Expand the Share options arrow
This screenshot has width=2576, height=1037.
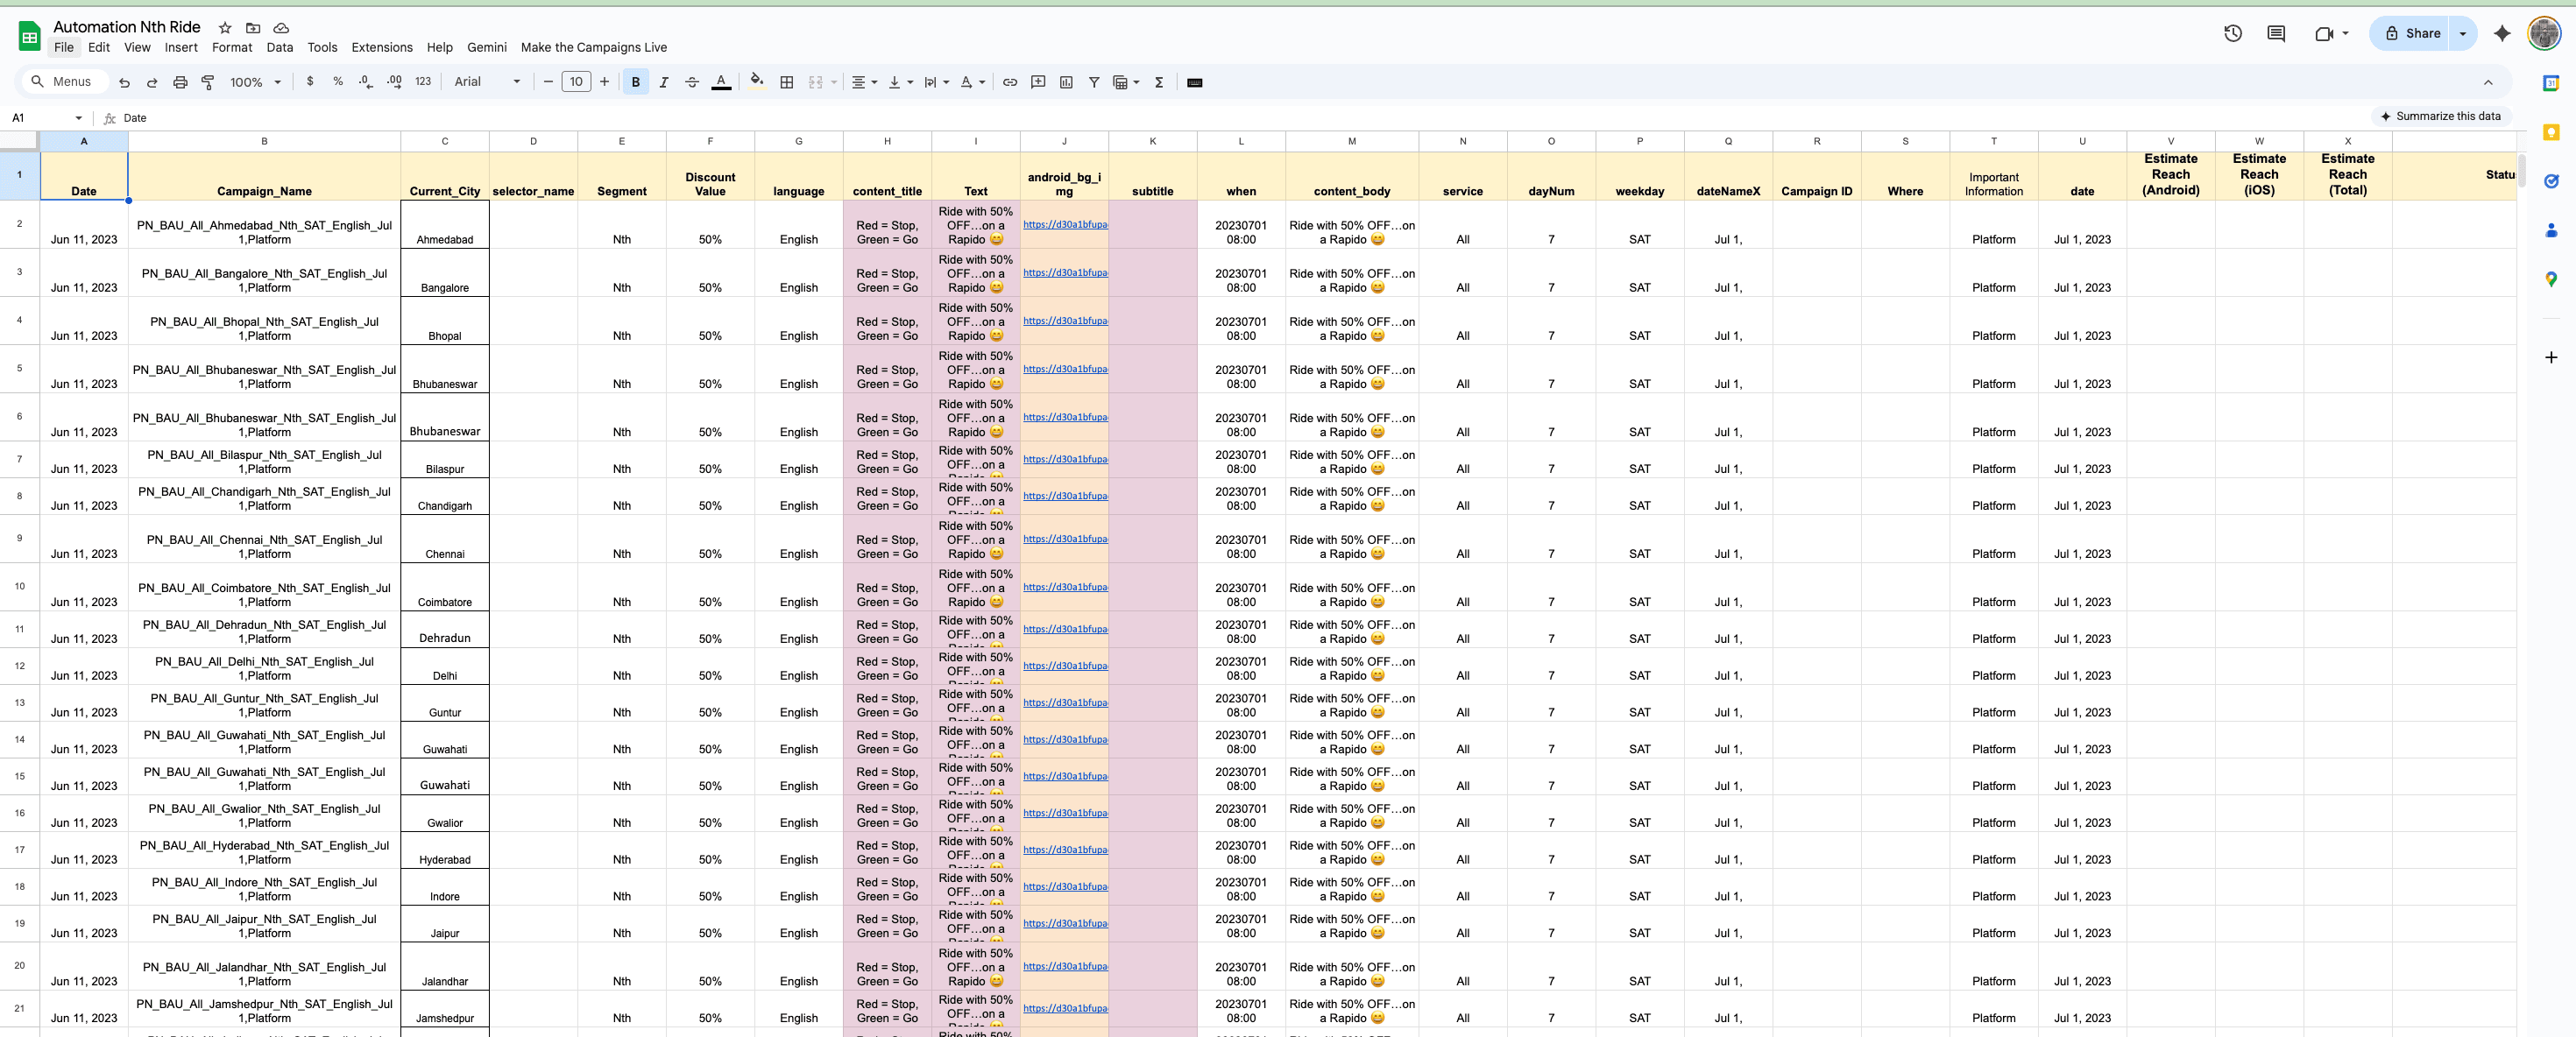pyautogui.click(x=2462, y=33)
